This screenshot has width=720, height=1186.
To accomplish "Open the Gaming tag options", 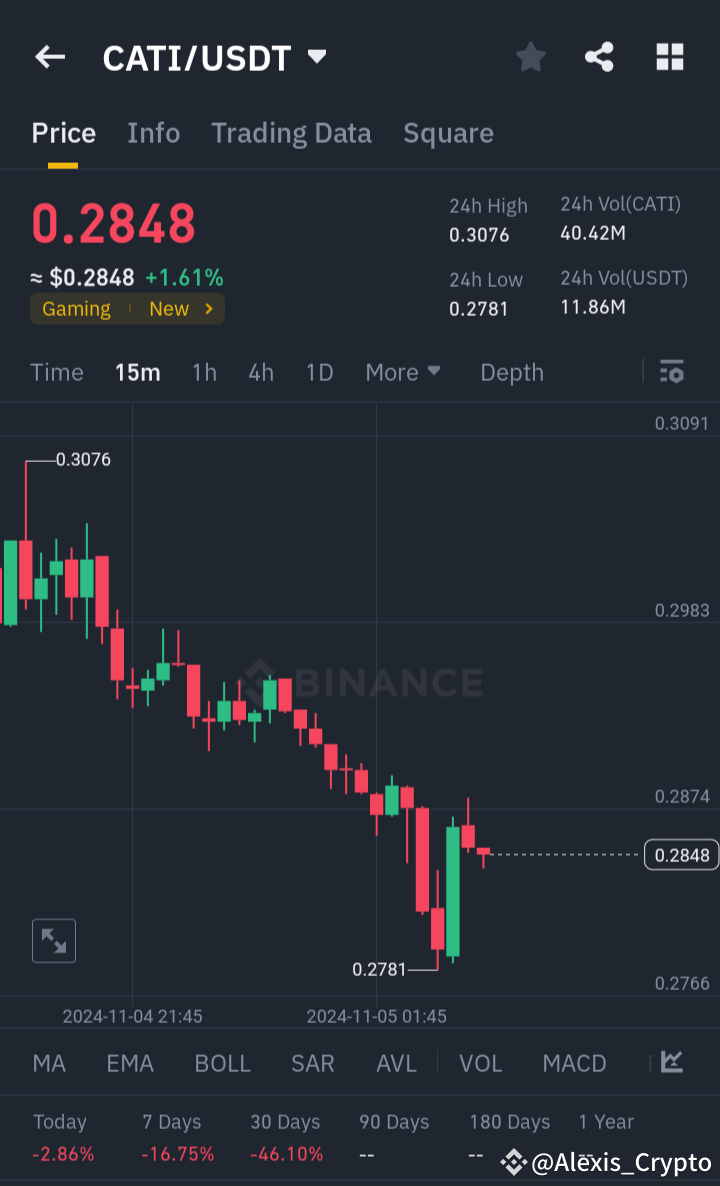I will click(x=77, y=309).
